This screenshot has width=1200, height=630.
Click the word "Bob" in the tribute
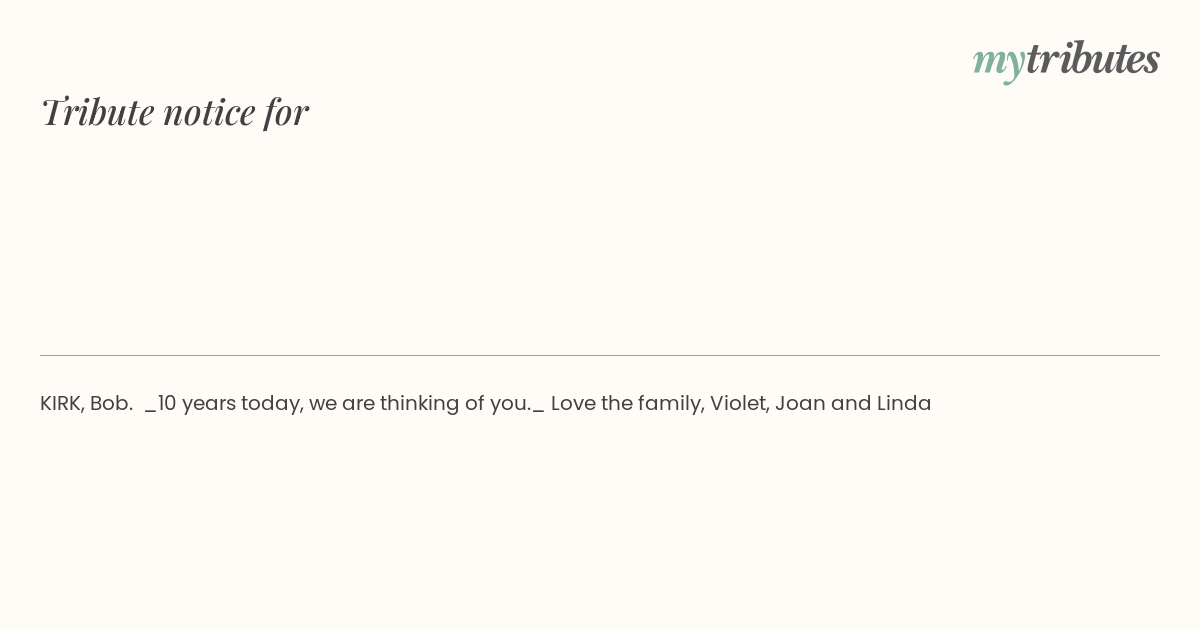pos(111,403)
